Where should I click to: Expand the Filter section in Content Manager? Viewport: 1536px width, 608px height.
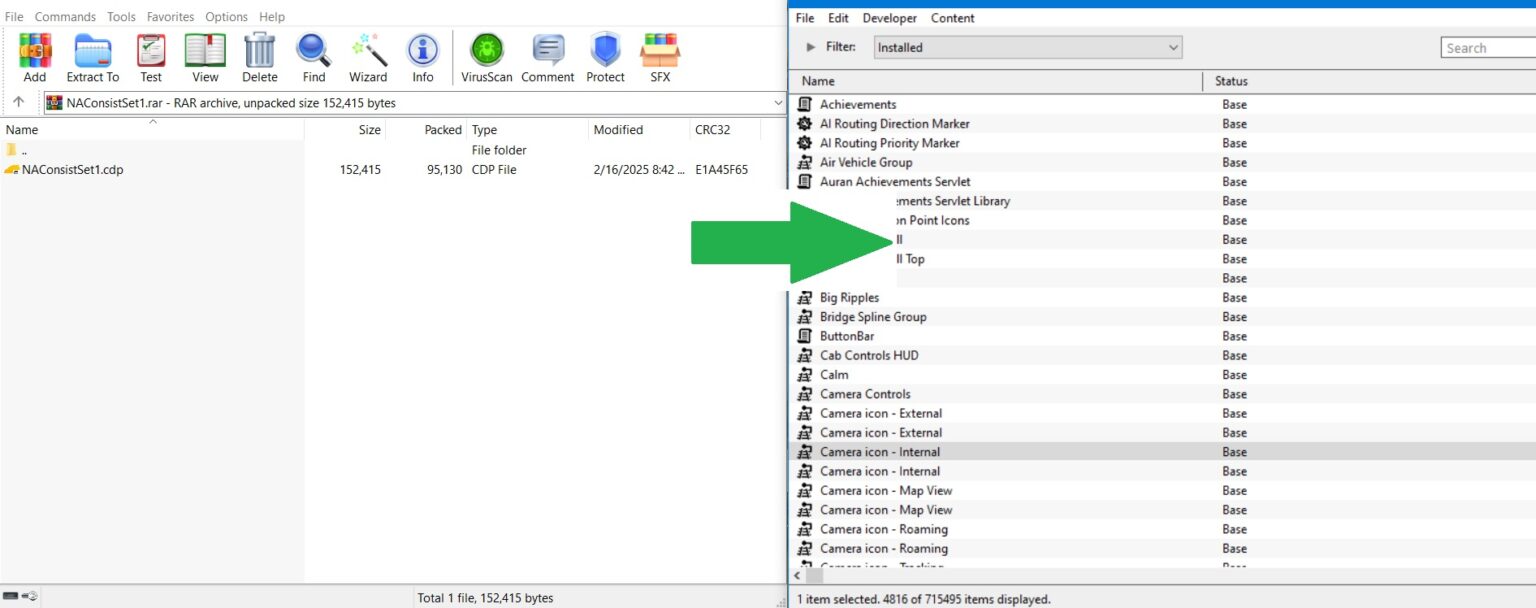[x=812, y=46]
